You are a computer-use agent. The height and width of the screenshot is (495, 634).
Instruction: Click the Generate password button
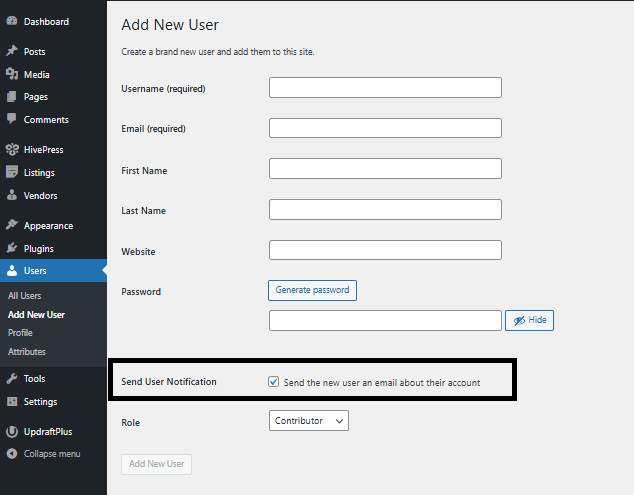tap(312, 290)
